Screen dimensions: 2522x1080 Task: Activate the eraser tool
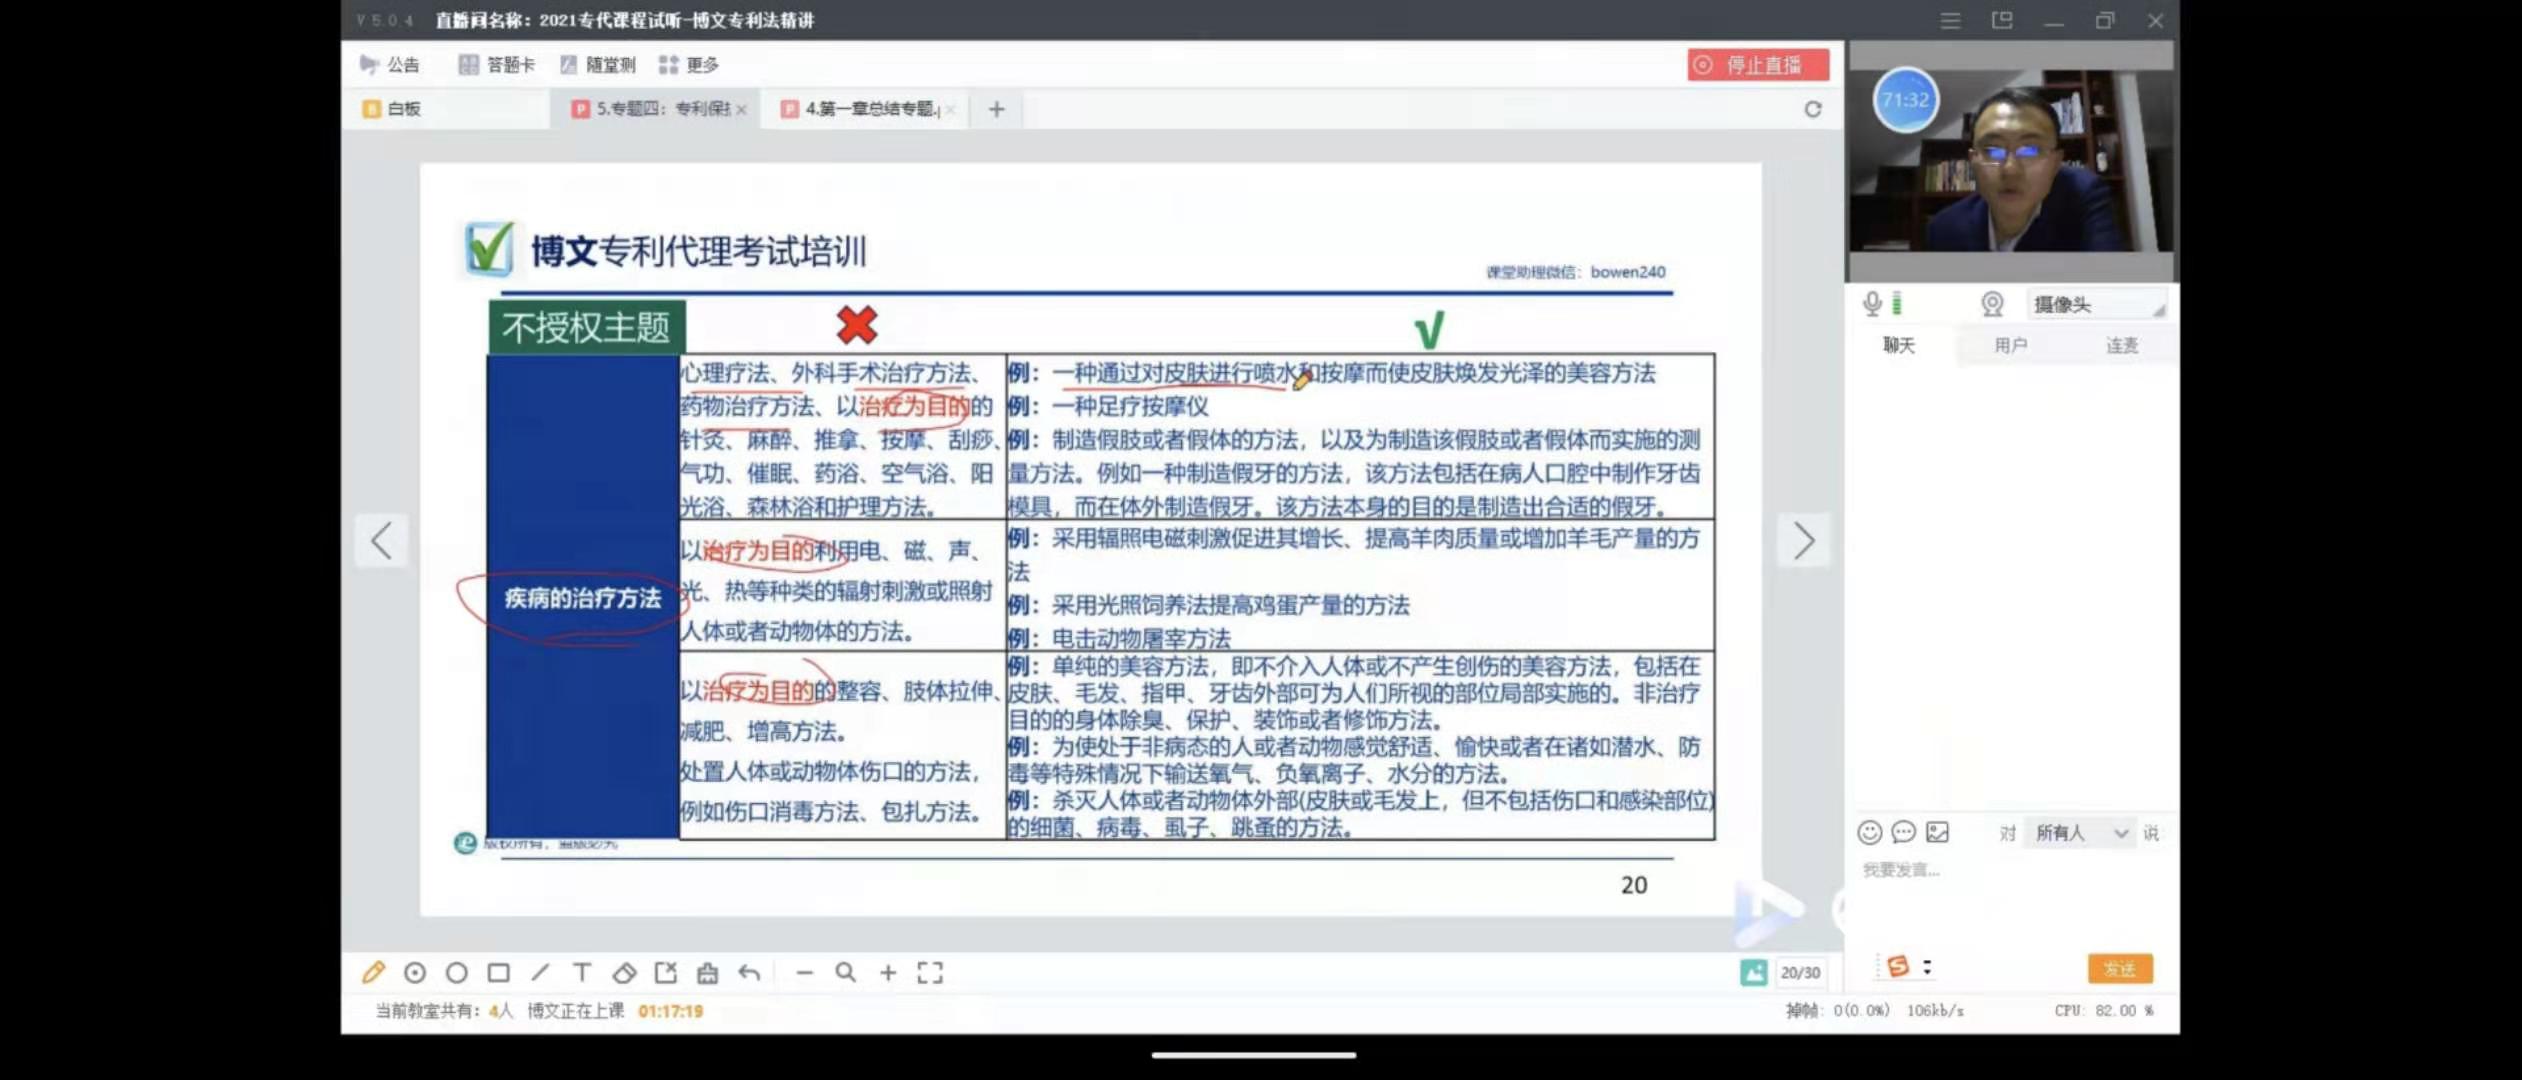pos(624,972)
